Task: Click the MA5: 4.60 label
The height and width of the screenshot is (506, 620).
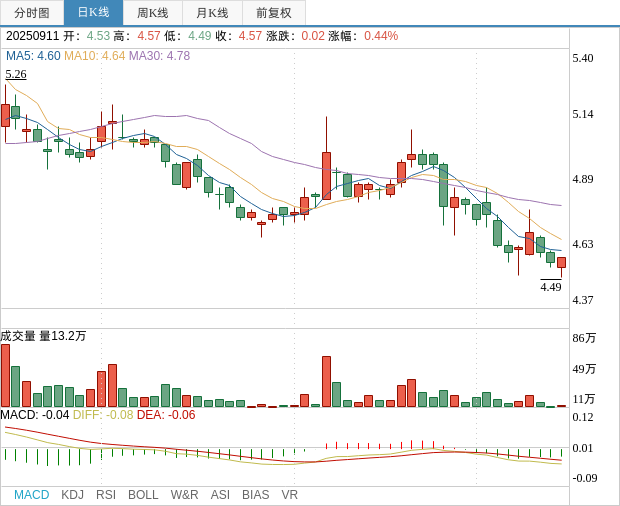Action: (x=33, y=56)
